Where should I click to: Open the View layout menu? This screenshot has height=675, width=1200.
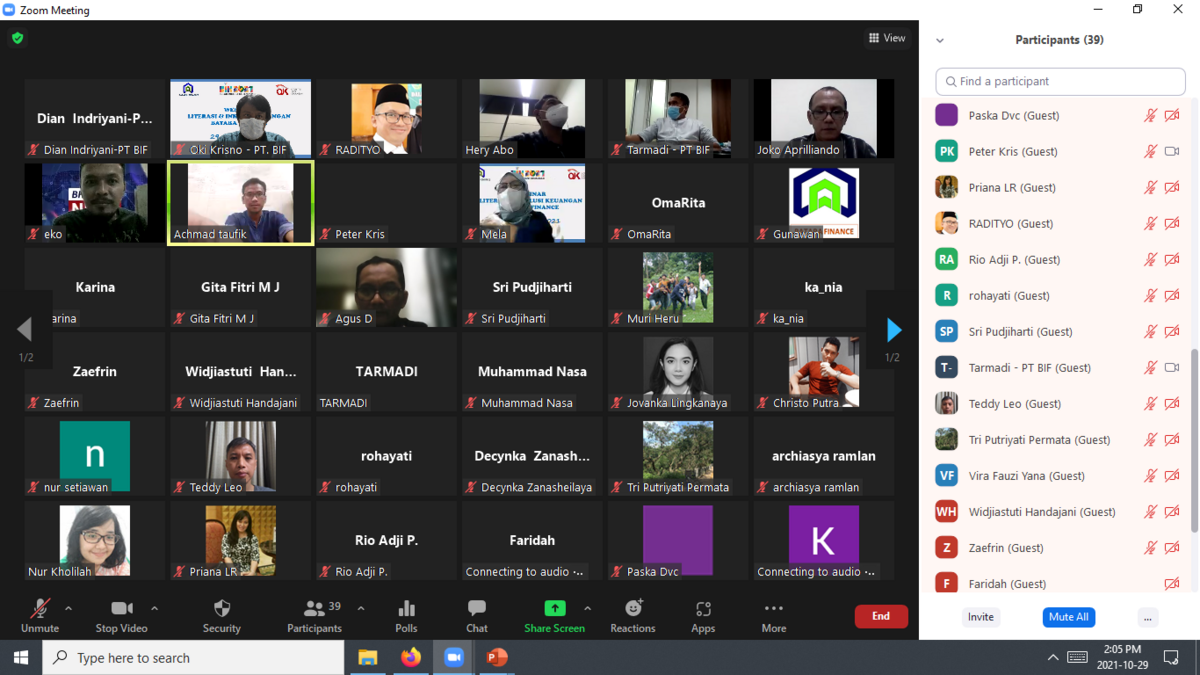[887, 38]
